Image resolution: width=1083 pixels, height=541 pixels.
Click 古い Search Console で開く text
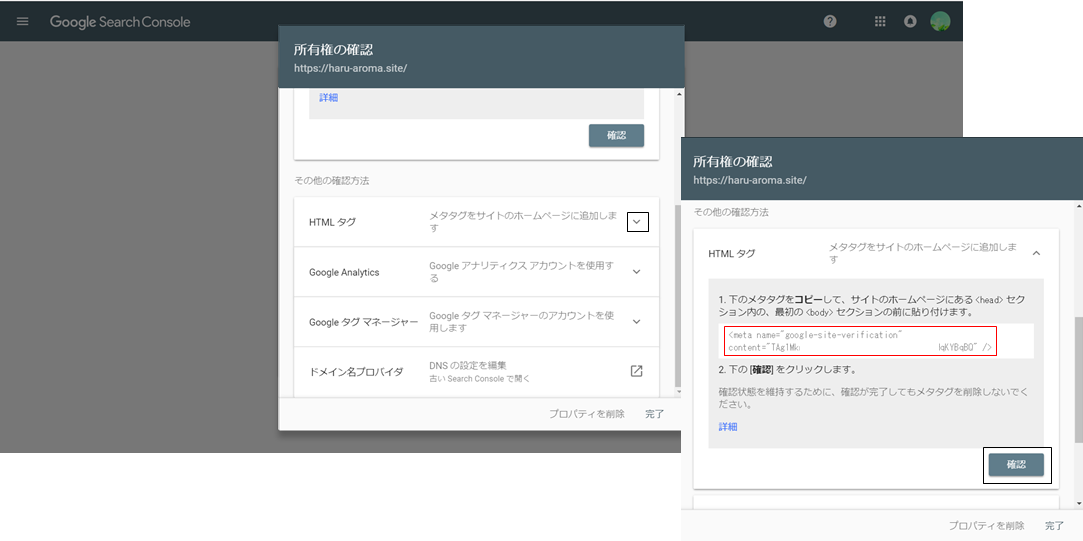tap(480, 379)
